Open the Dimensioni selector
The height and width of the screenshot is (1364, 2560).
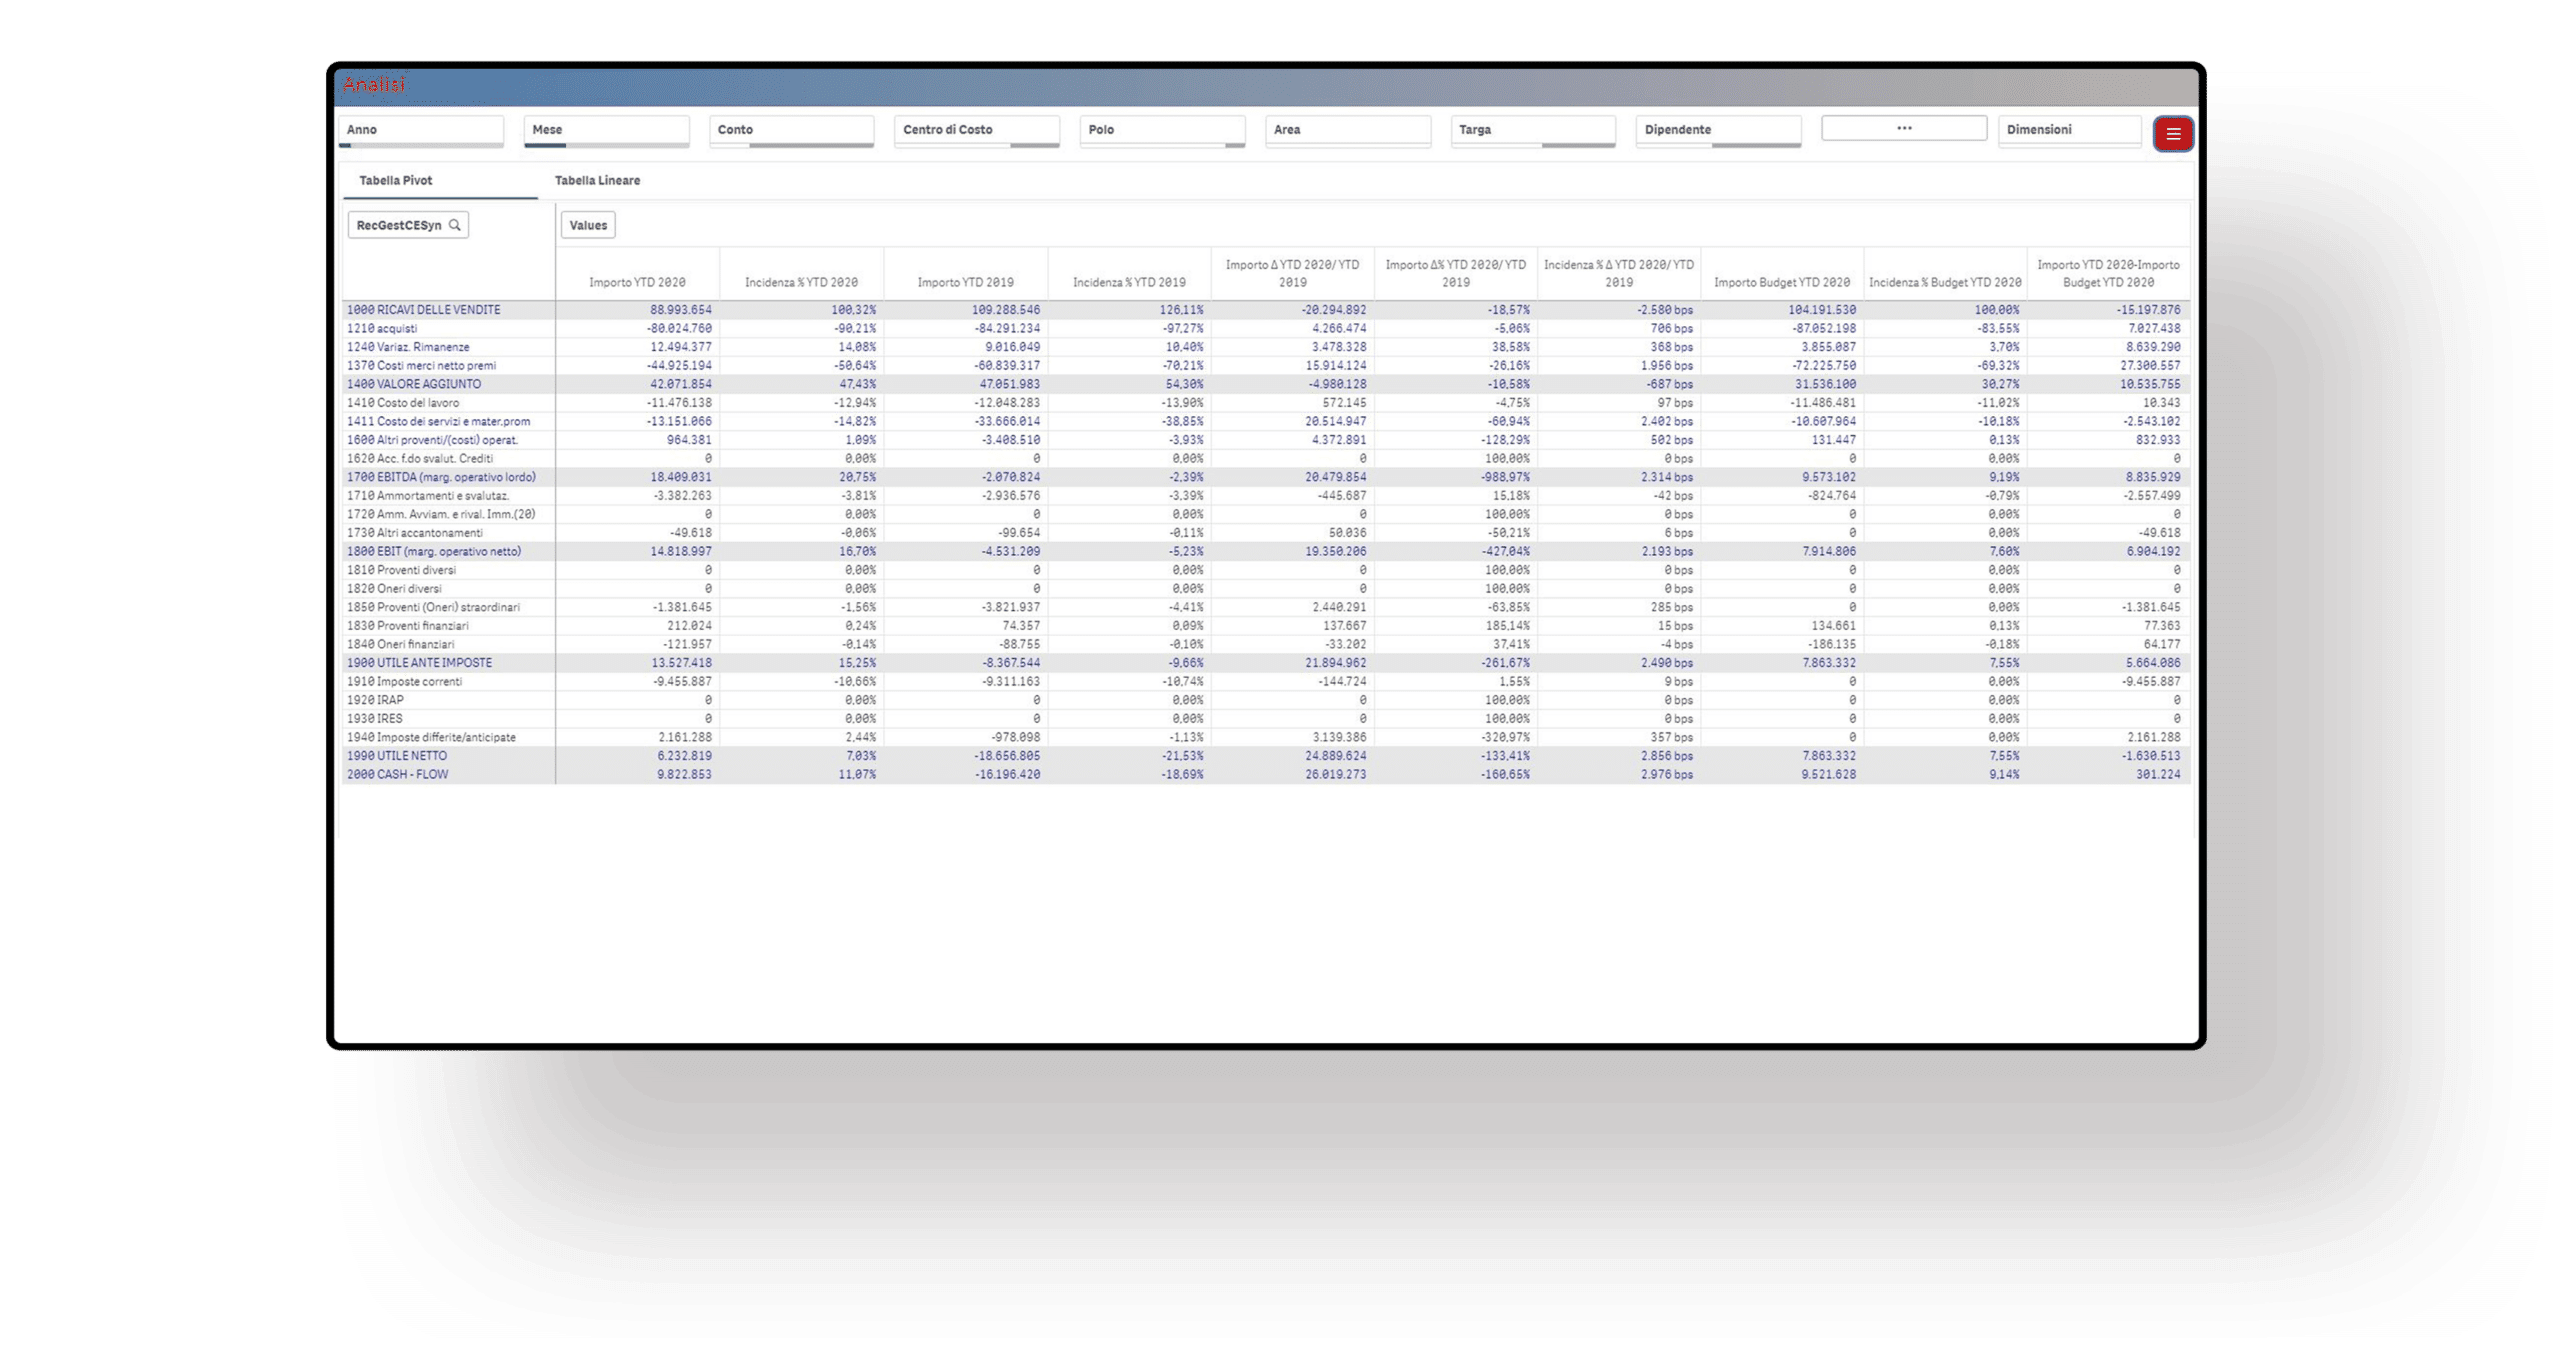click(x=2068, y=130)
